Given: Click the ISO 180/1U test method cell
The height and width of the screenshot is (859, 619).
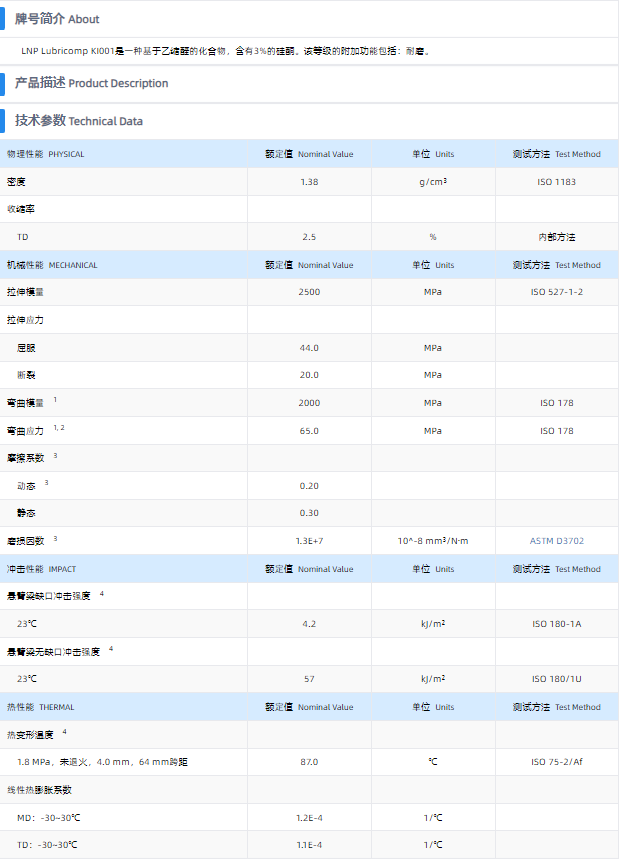Looking at the screenshot, I should point(556,679).
